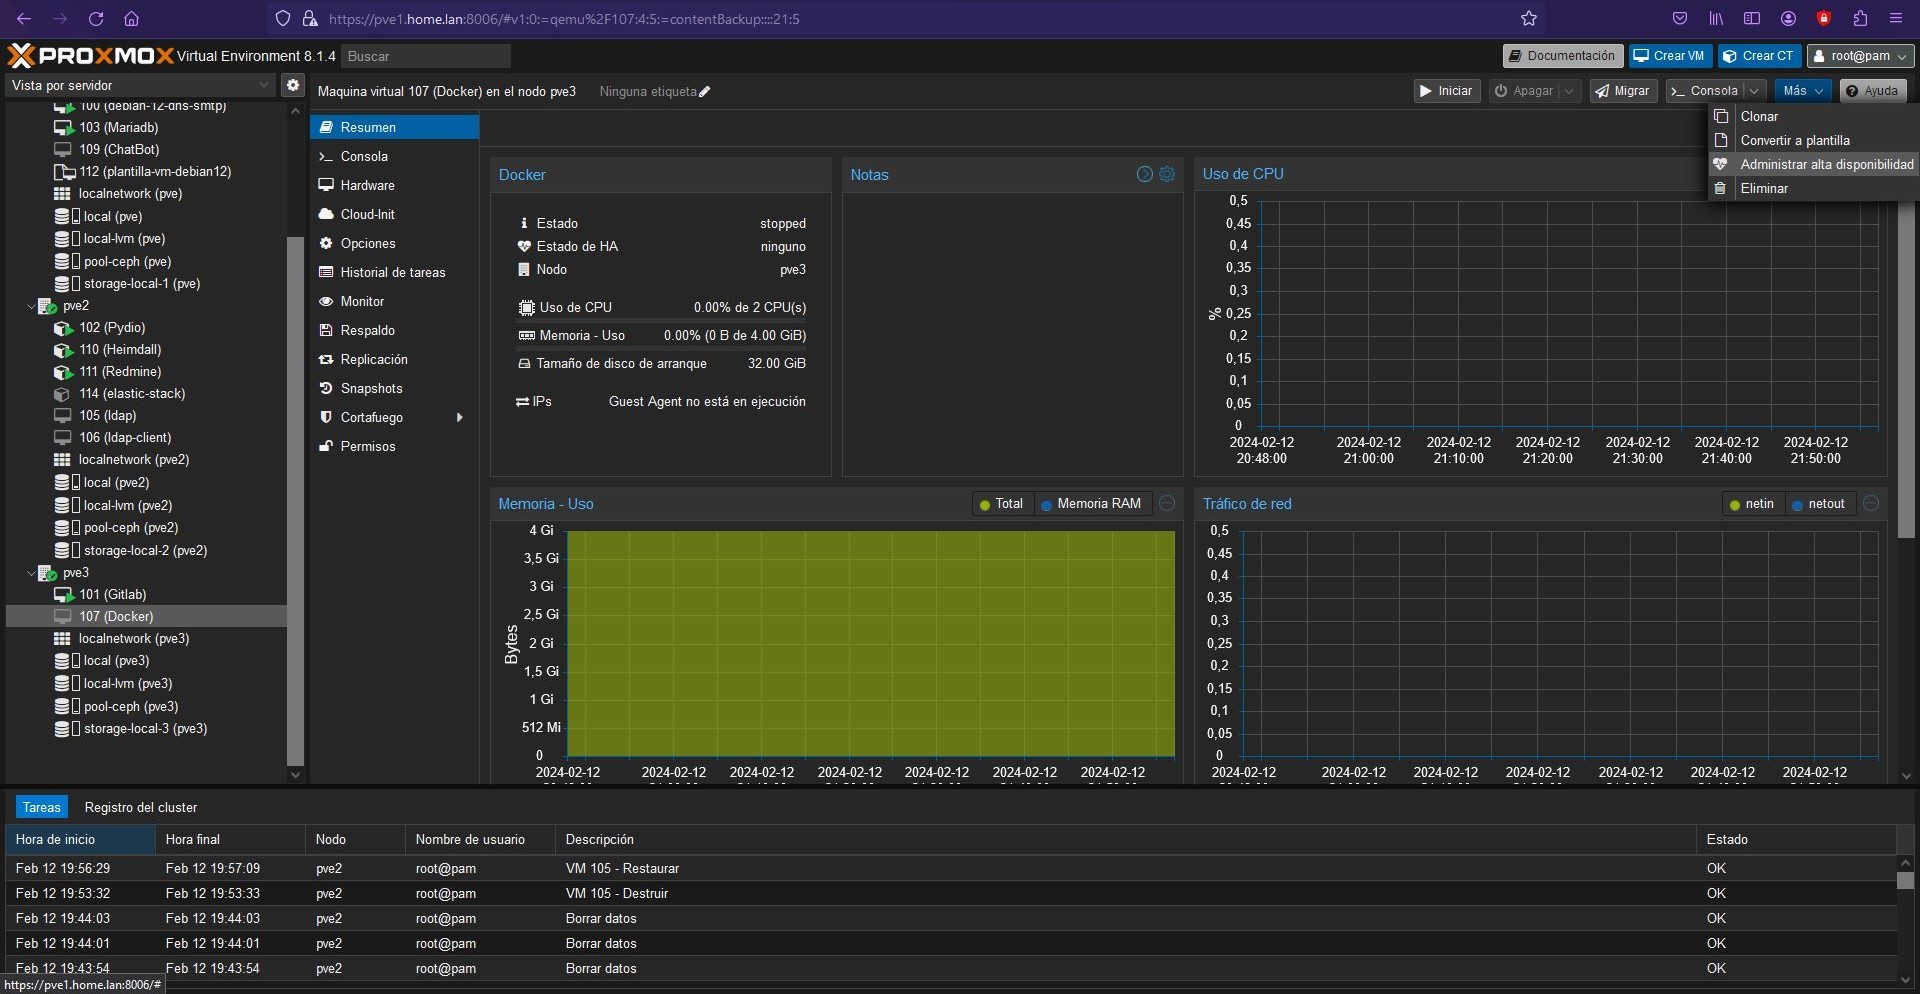Viewport: 1920px width, 994px height.
Task: Open storage-local-3 (pve3) storage
Action: pyautogui.click(x=145, y=728)
